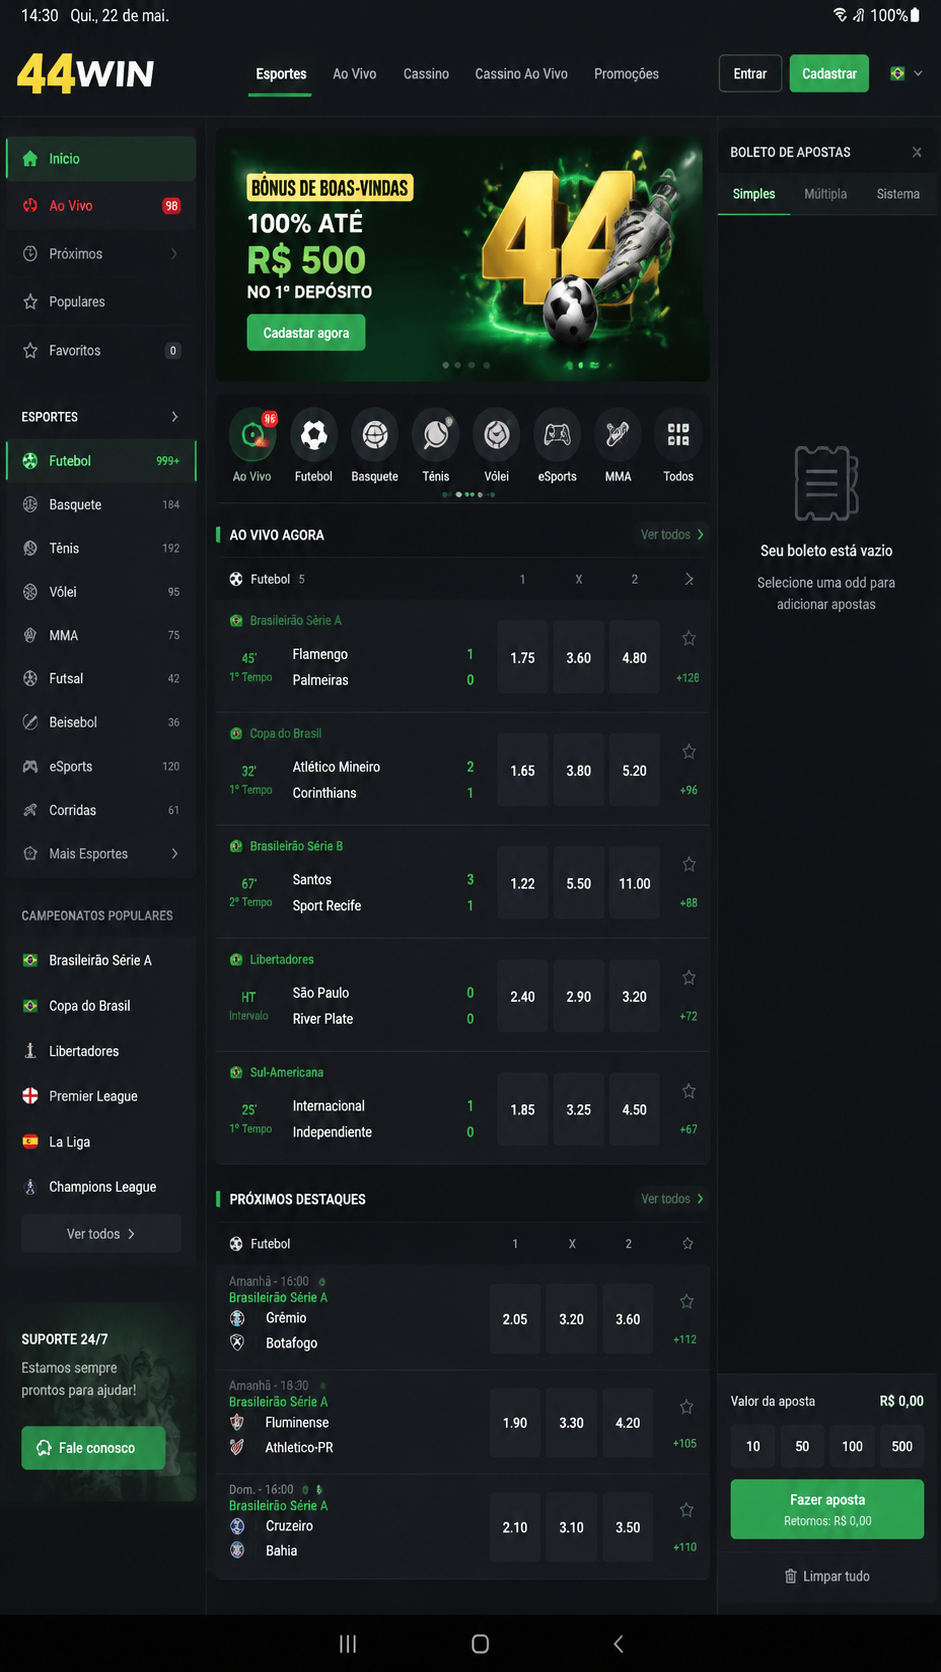Image resolution: width=941 pixels, height=1672 pixels.
Task: Favorite the Grêmio vs Botafogo match
Action: [687, 1301]
